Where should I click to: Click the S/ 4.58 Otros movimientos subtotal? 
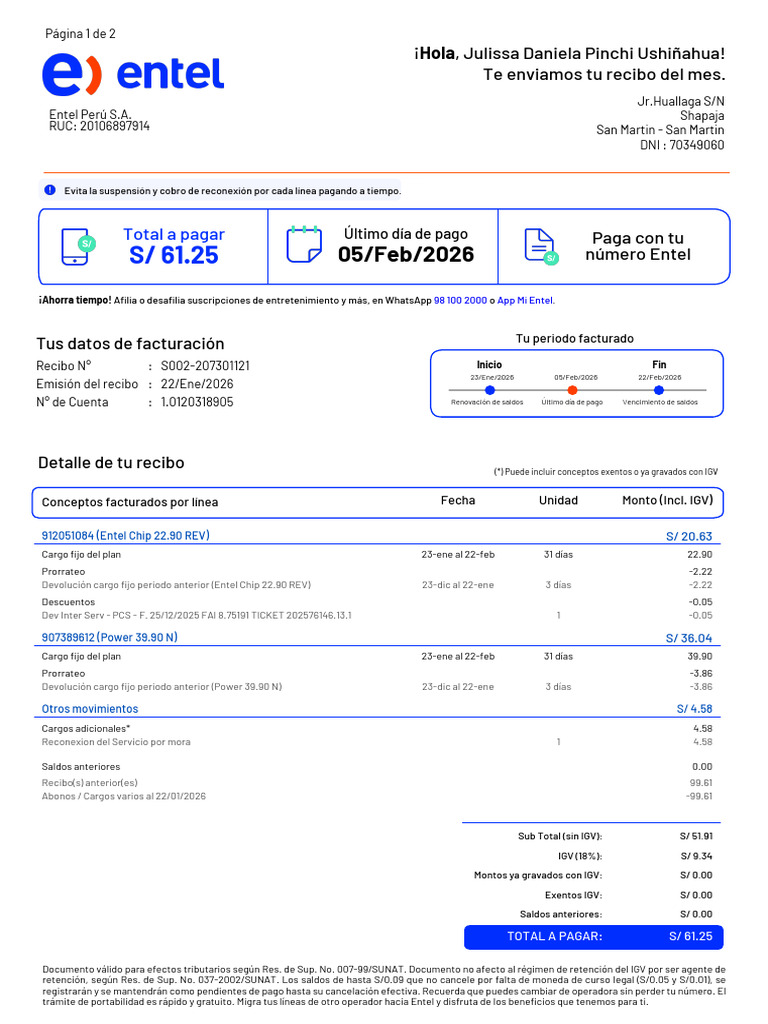[694, 709]
